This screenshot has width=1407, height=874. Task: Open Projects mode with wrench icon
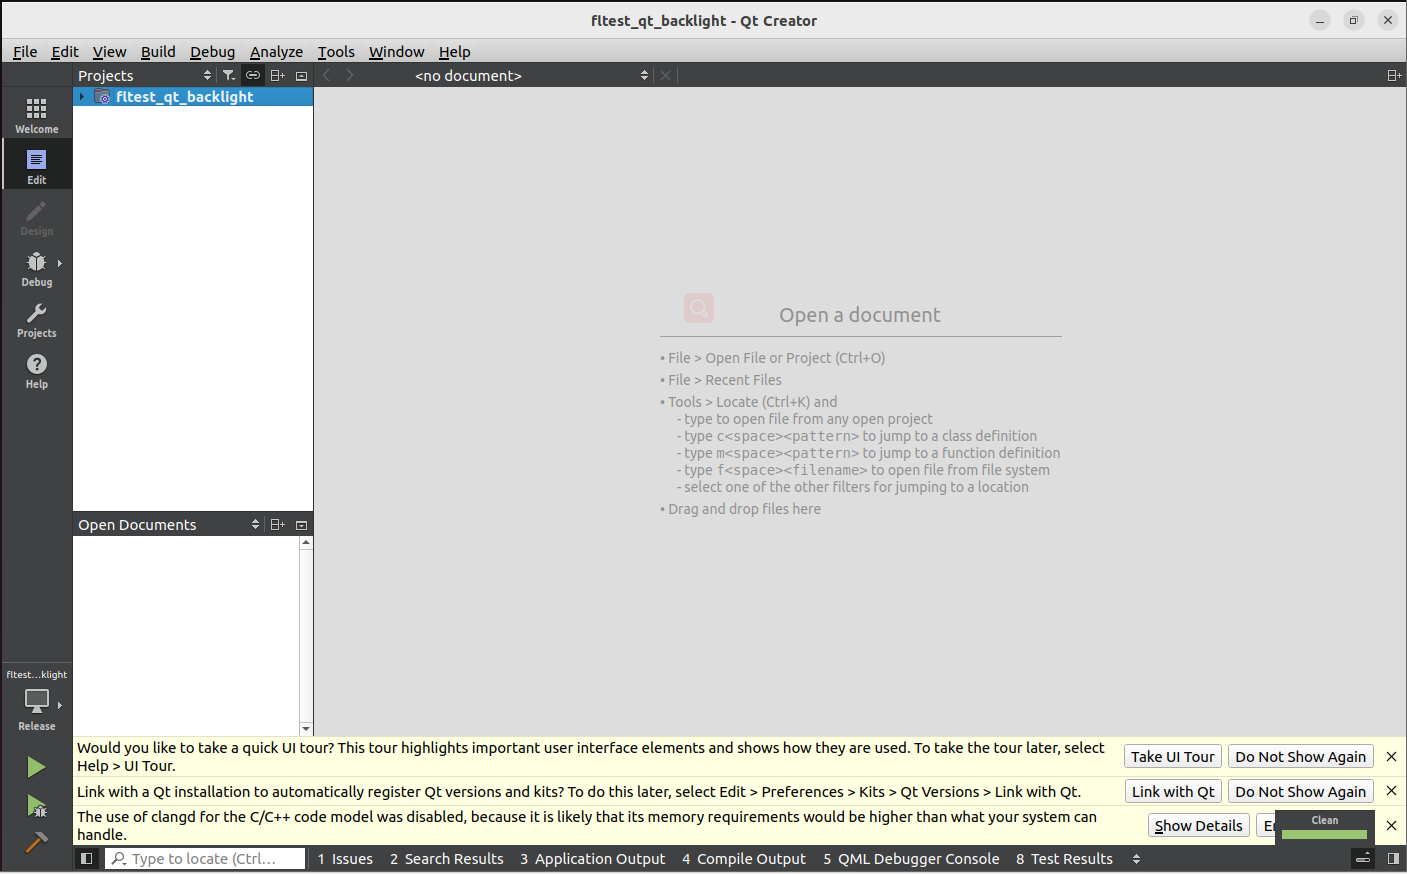(36, 320)
